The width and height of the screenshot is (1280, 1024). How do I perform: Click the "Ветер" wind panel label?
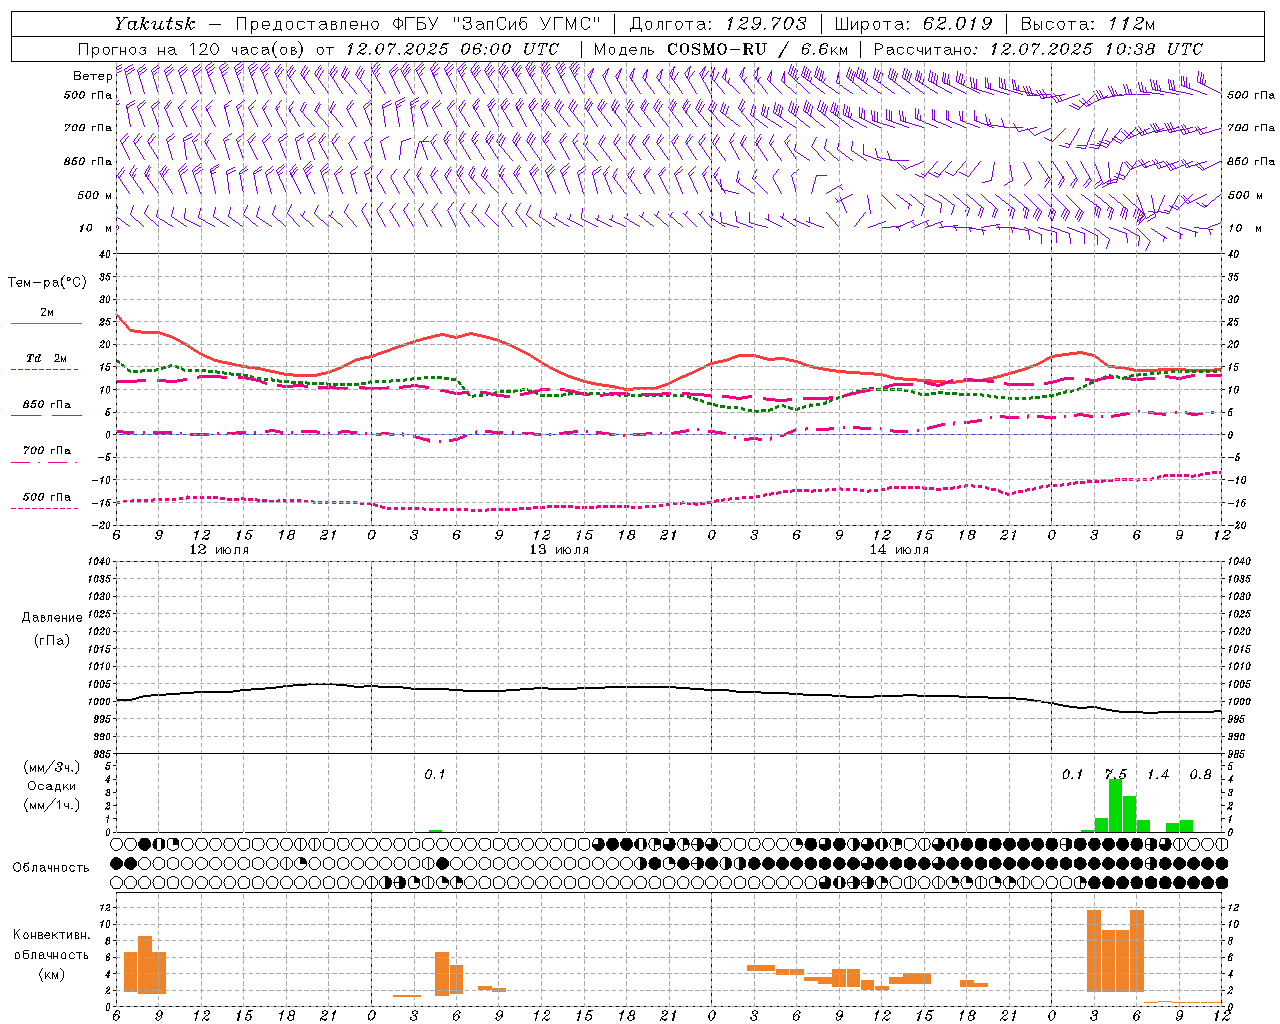click(93, 76)
